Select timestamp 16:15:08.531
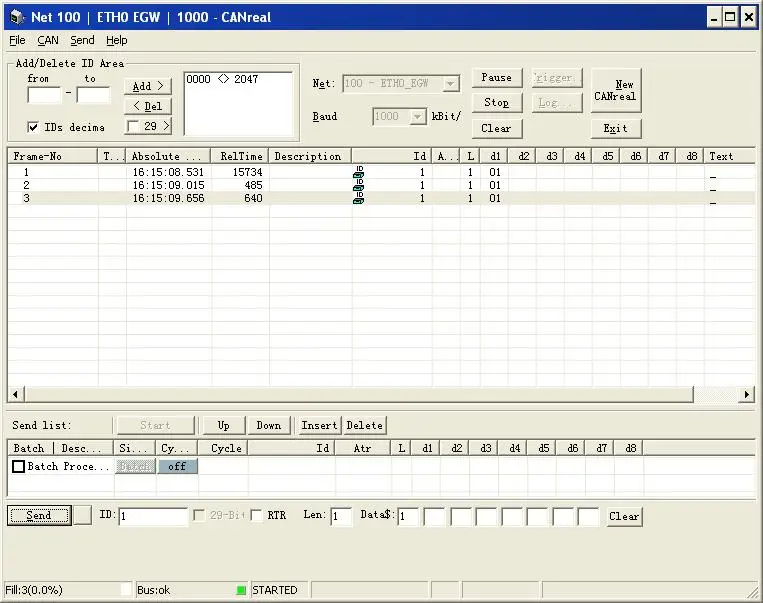This screenshot has height=603, width=763. pyautogui.click(x=168, y=172)
